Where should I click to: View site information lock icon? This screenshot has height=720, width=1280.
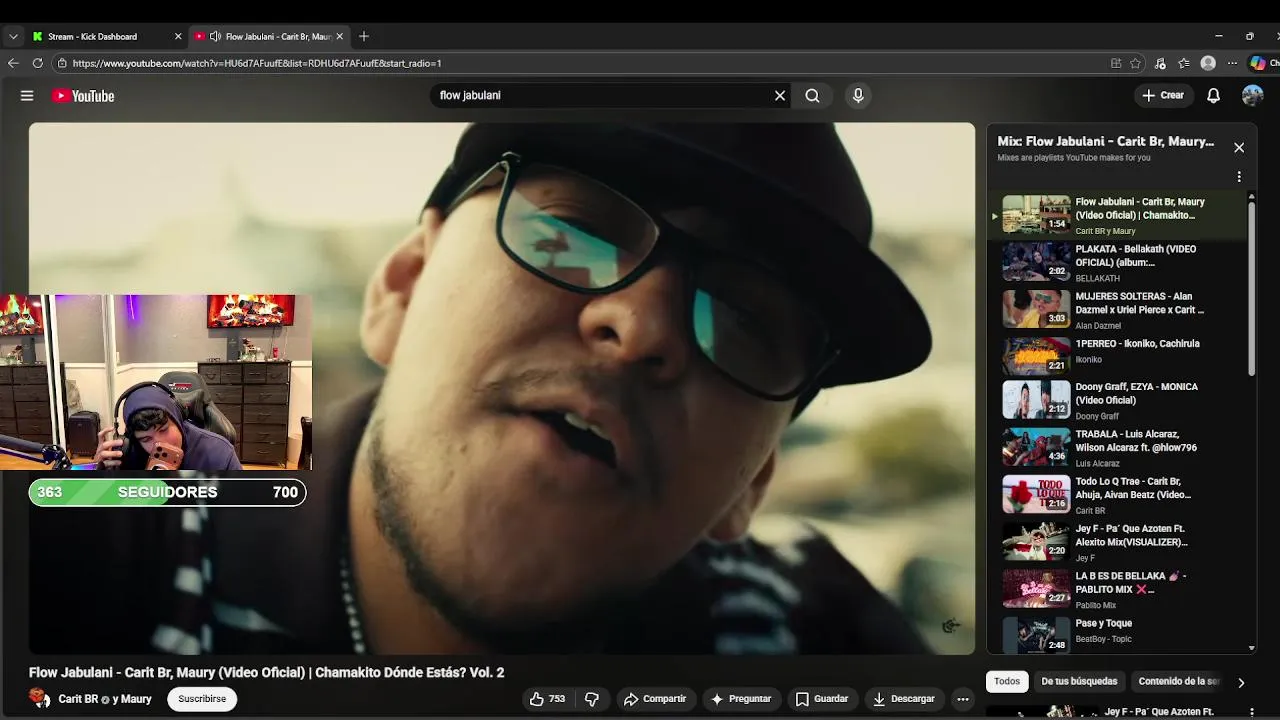point(62,63)
